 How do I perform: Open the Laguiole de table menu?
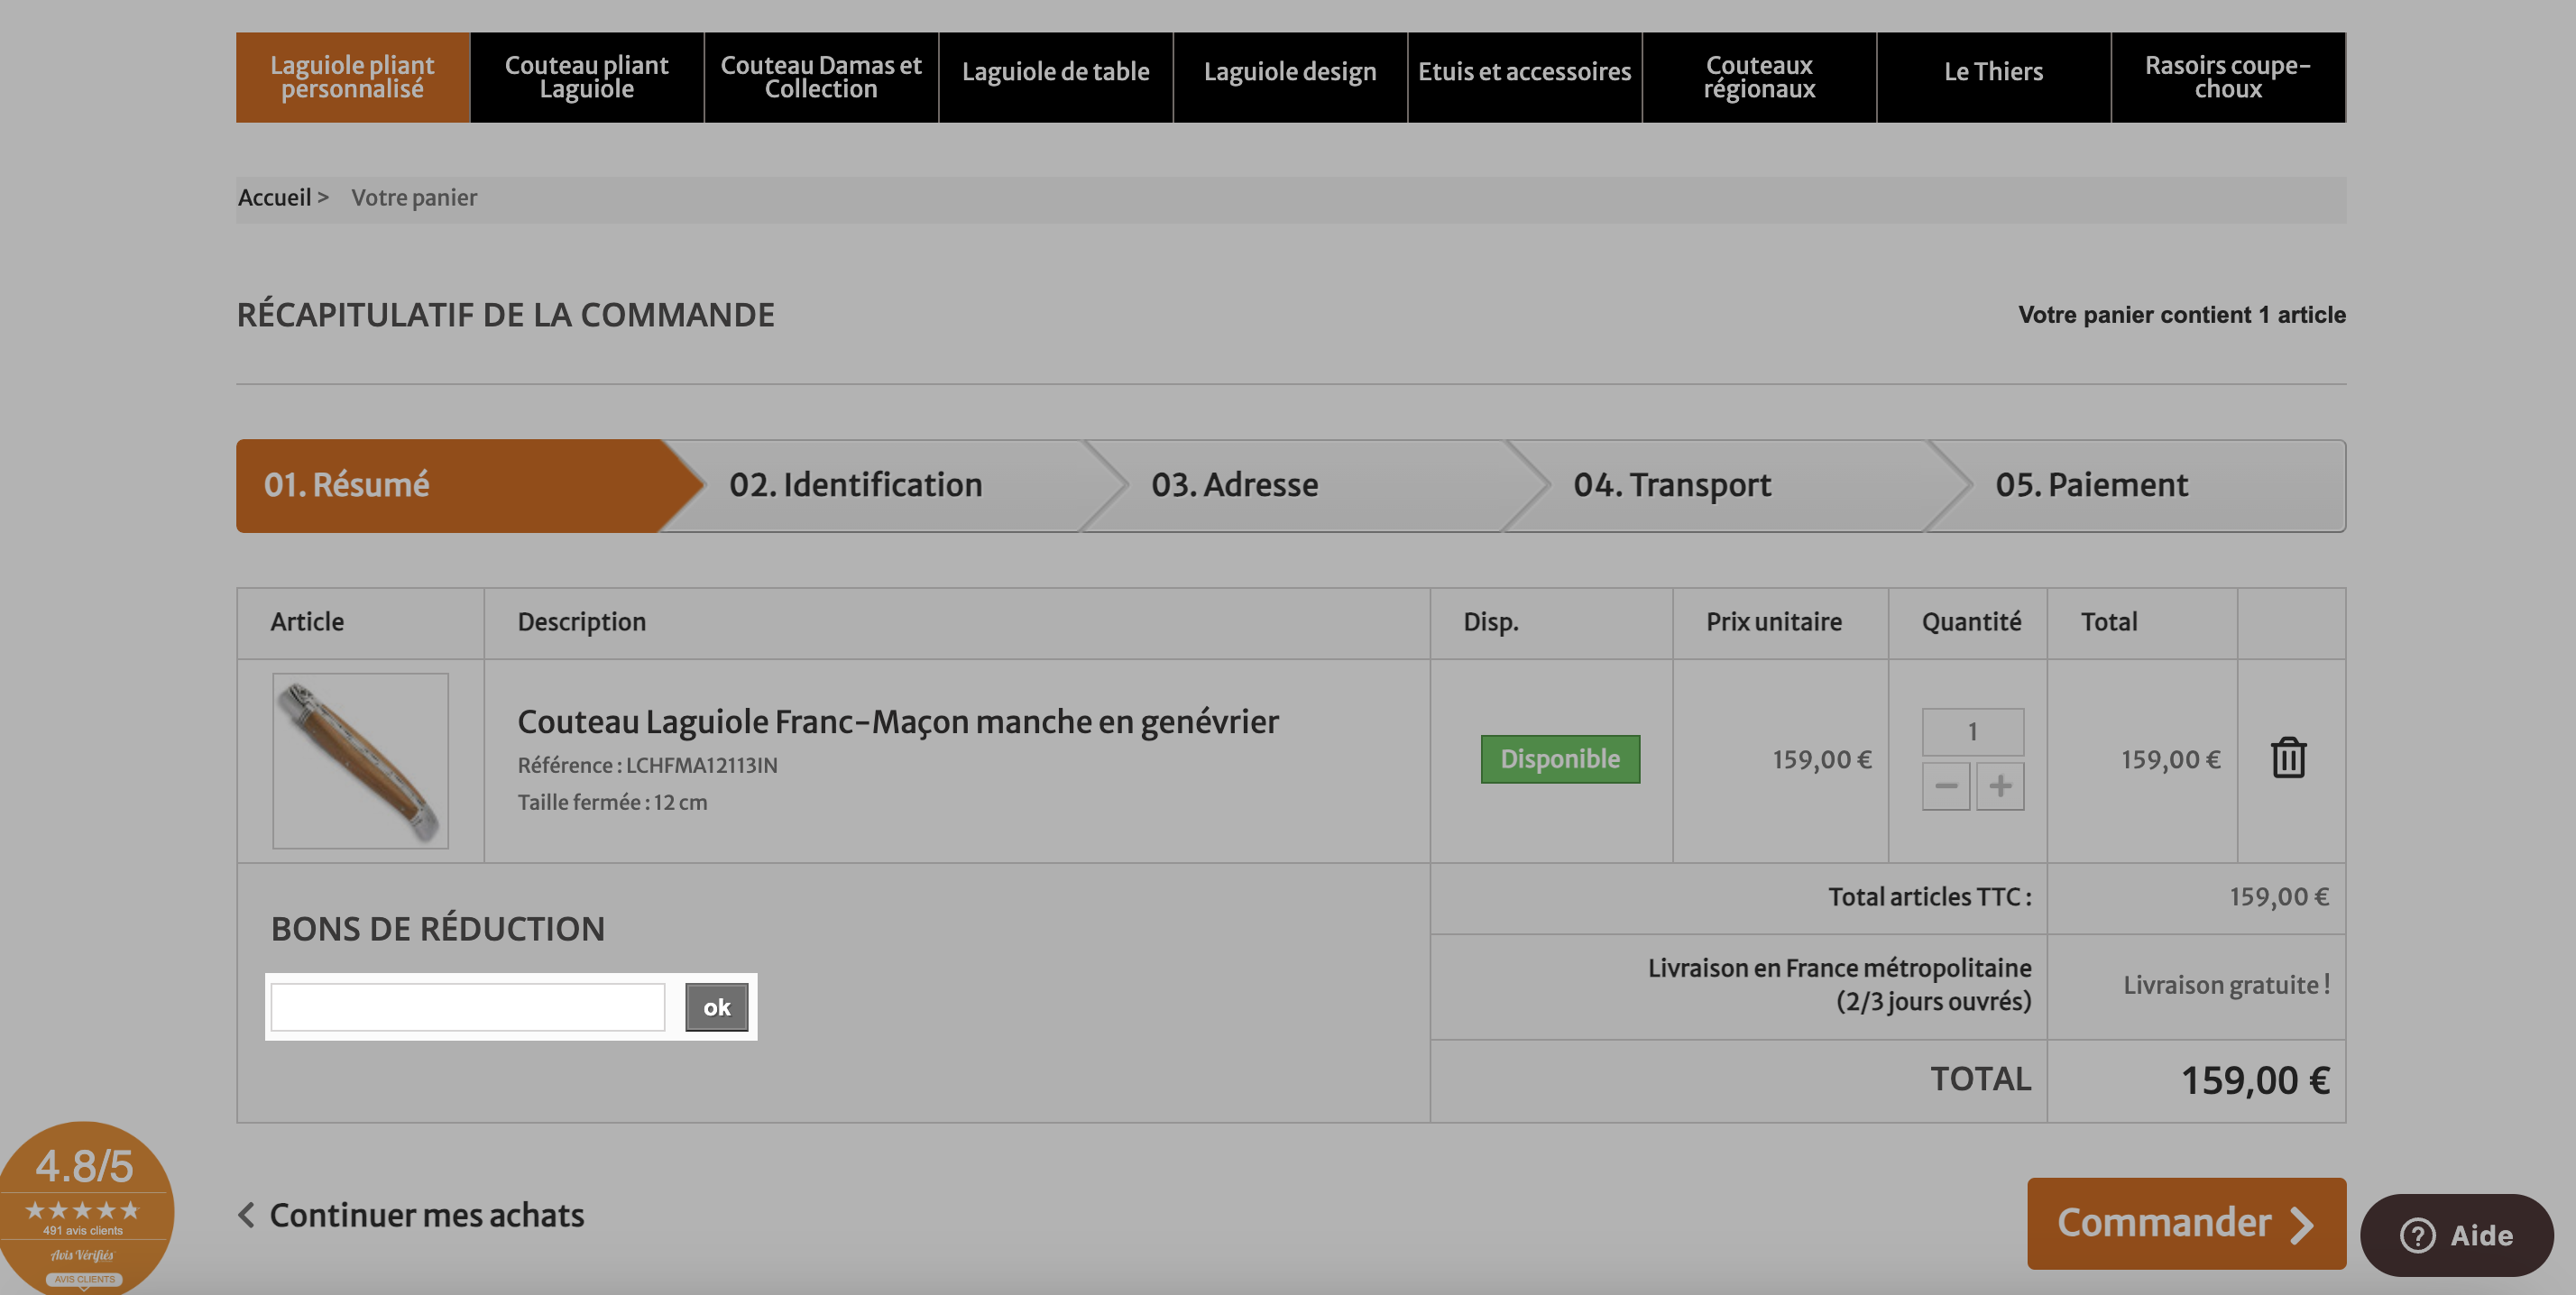click(1055, 77)
